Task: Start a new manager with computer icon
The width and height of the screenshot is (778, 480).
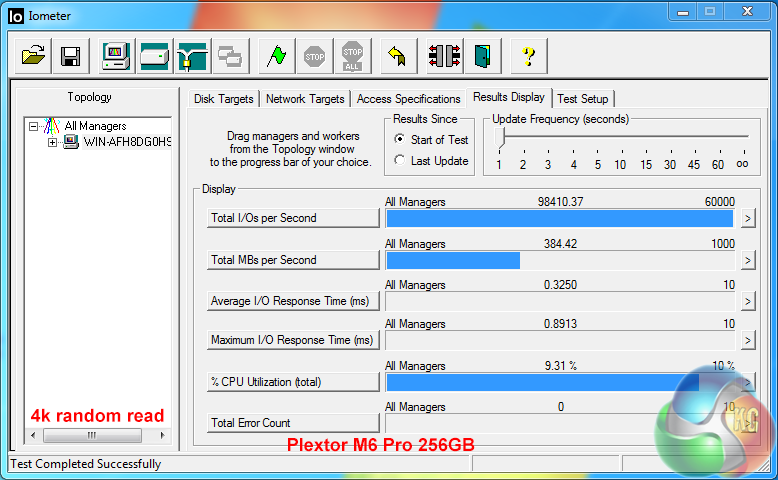Action: (116, 56)
